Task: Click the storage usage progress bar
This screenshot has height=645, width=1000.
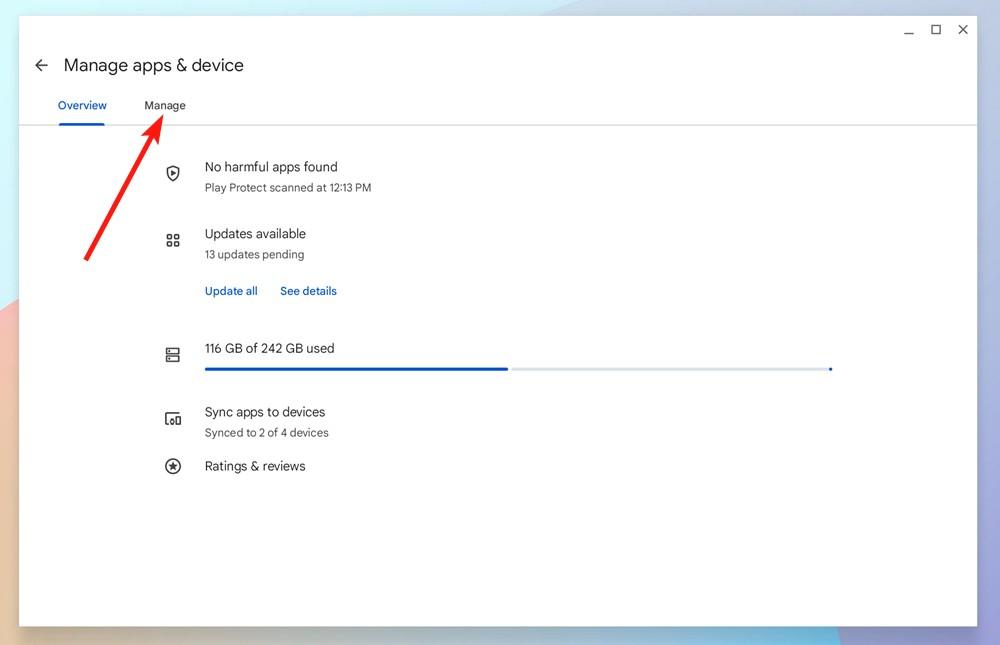Action: (x=518, y=369)
